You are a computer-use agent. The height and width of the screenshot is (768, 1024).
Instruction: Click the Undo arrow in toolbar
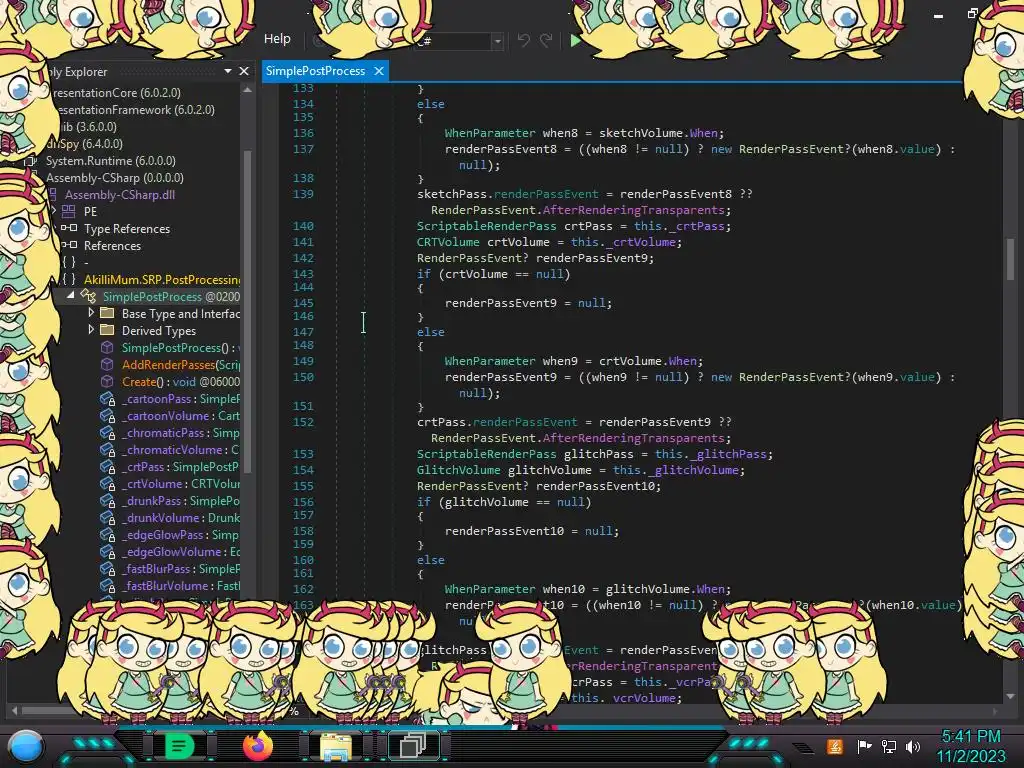(x=524, y=40)
